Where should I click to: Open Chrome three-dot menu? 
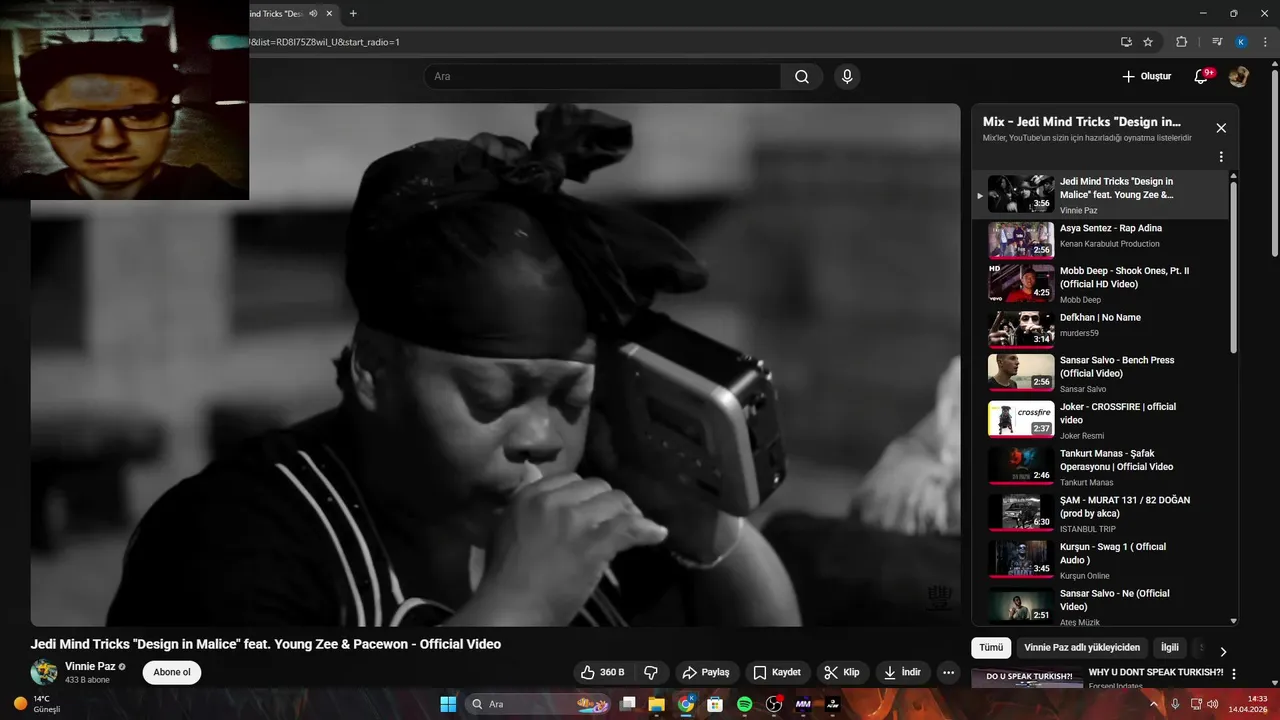click(1265, 42)
